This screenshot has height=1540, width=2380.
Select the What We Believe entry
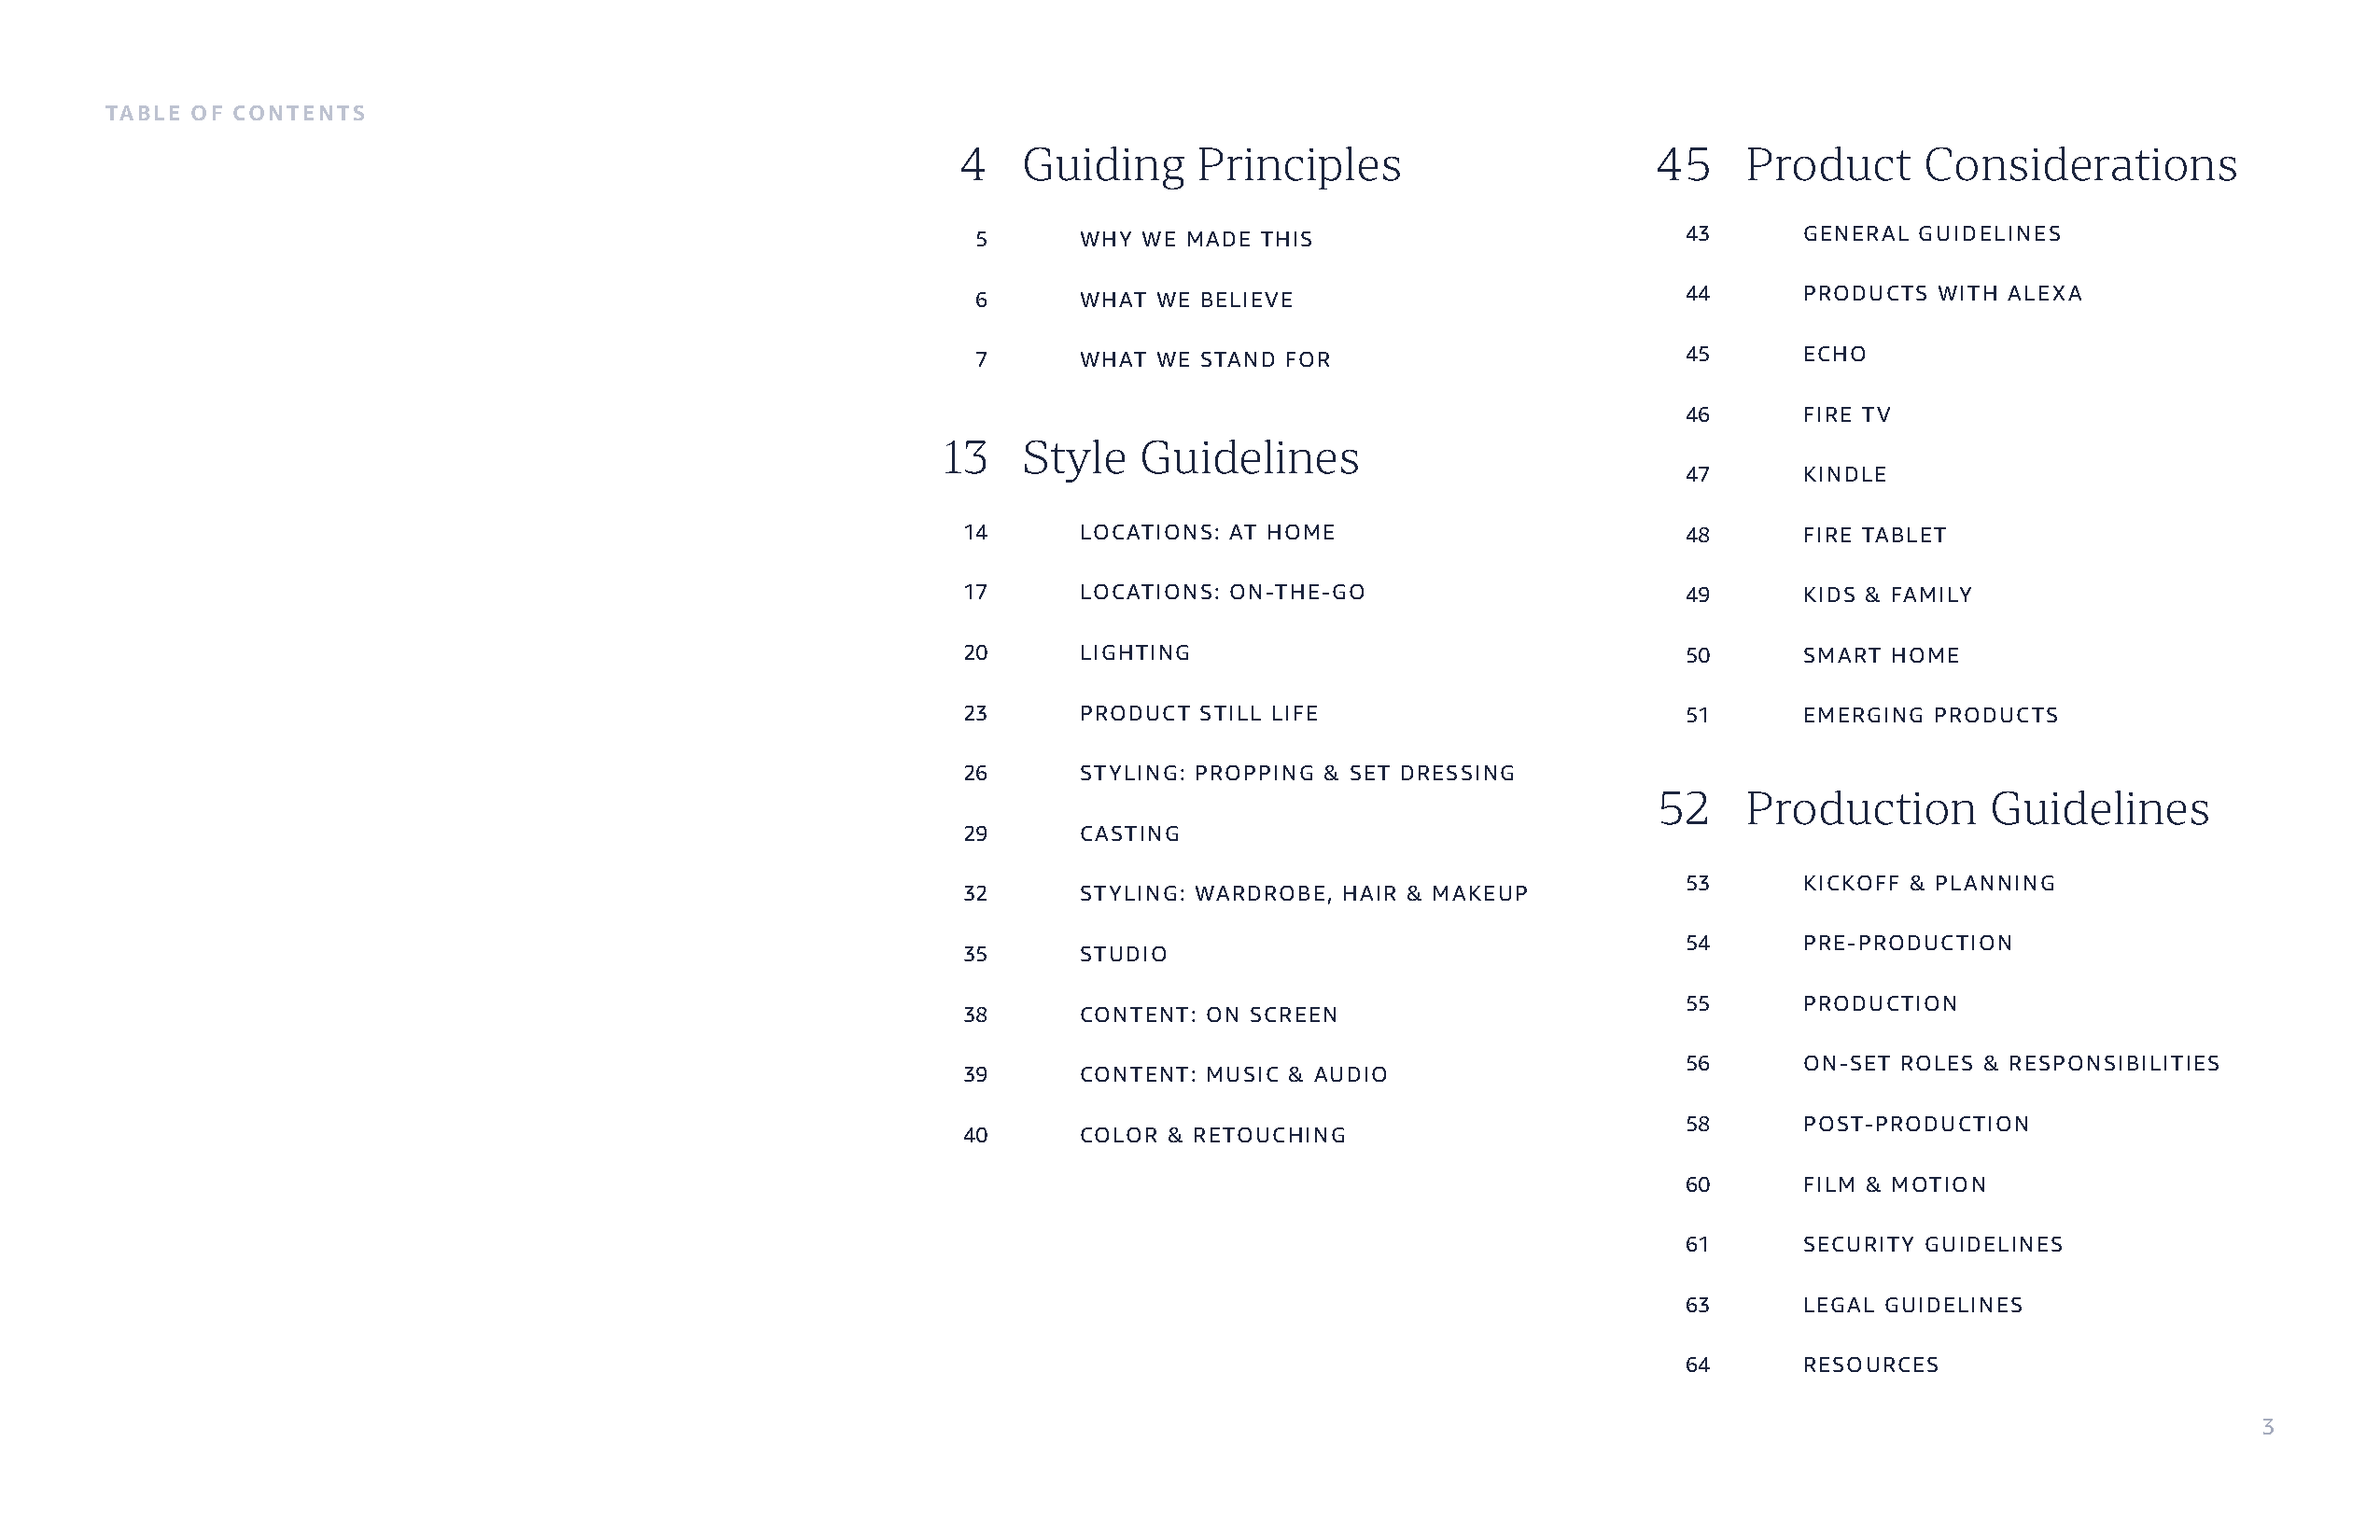tap(1187, 300)
